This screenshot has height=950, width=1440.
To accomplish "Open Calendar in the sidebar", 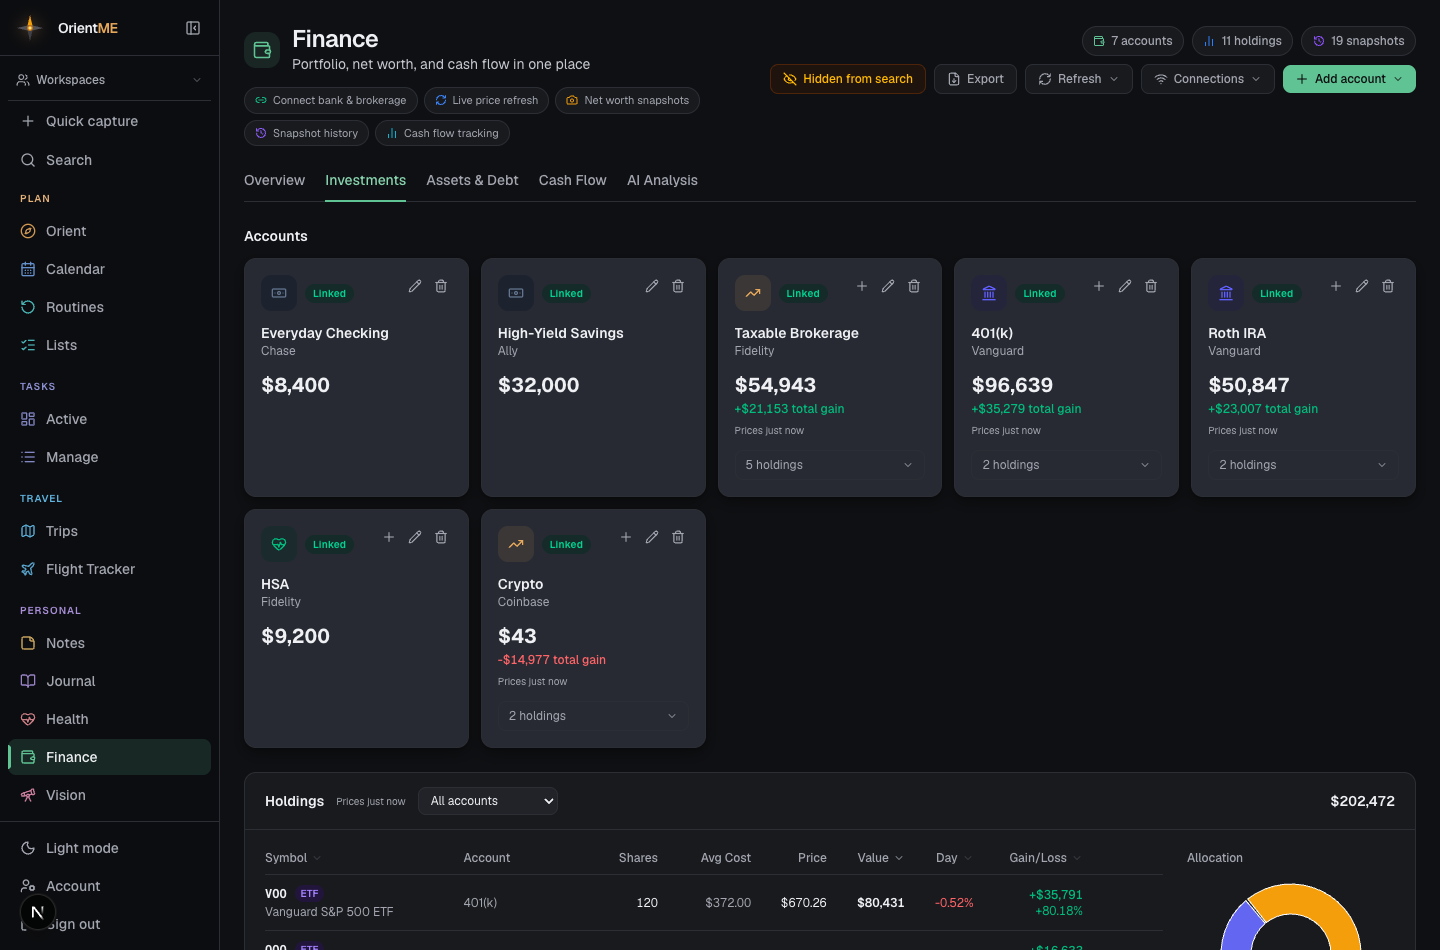I will click(x=110, y=269).
